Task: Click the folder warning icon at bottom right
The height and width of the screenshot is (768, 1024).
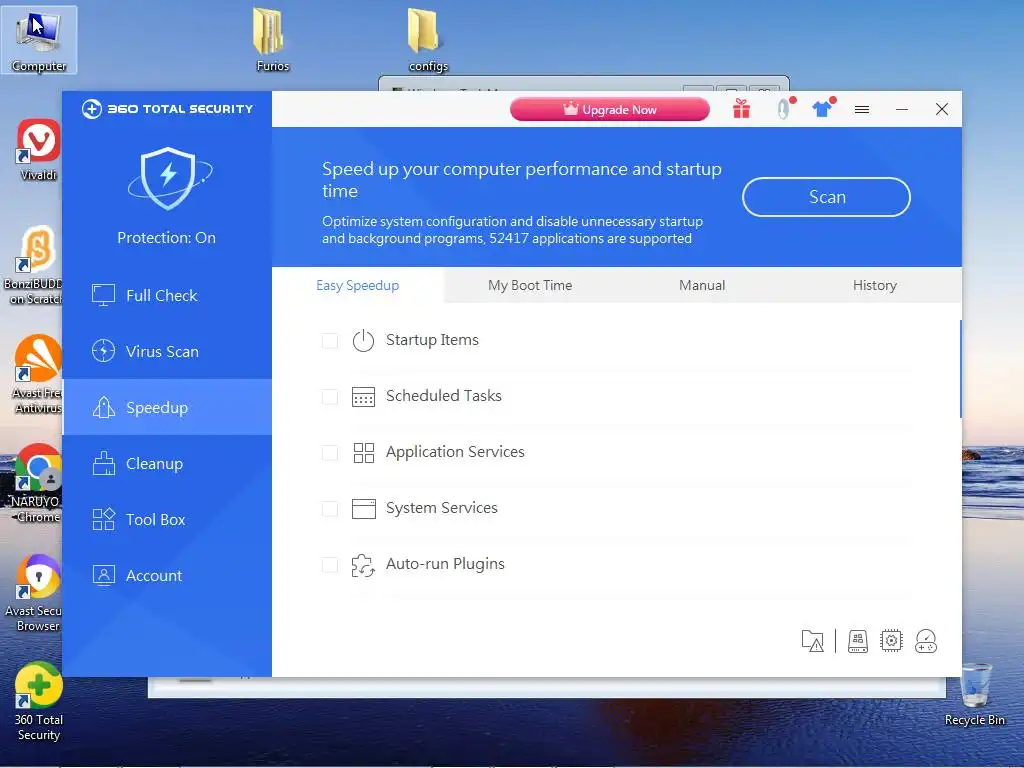Action: (812, 641)
